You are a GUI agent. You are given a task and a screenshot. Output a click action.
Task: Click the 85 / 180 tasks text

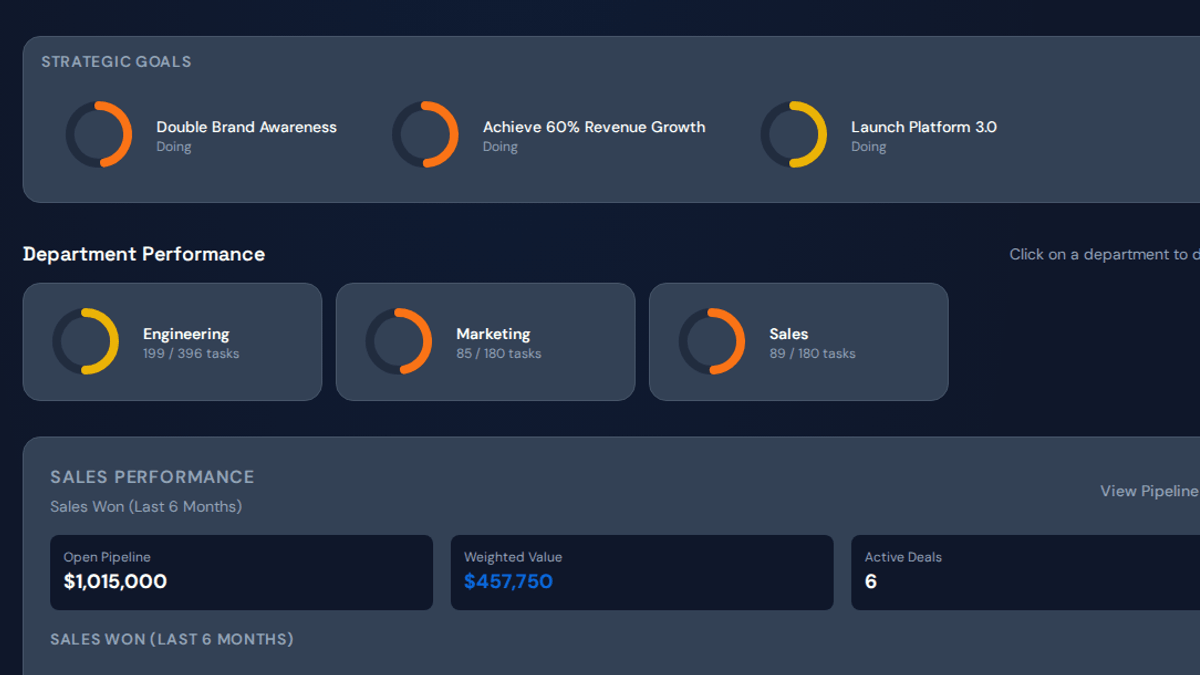(499, 353)
